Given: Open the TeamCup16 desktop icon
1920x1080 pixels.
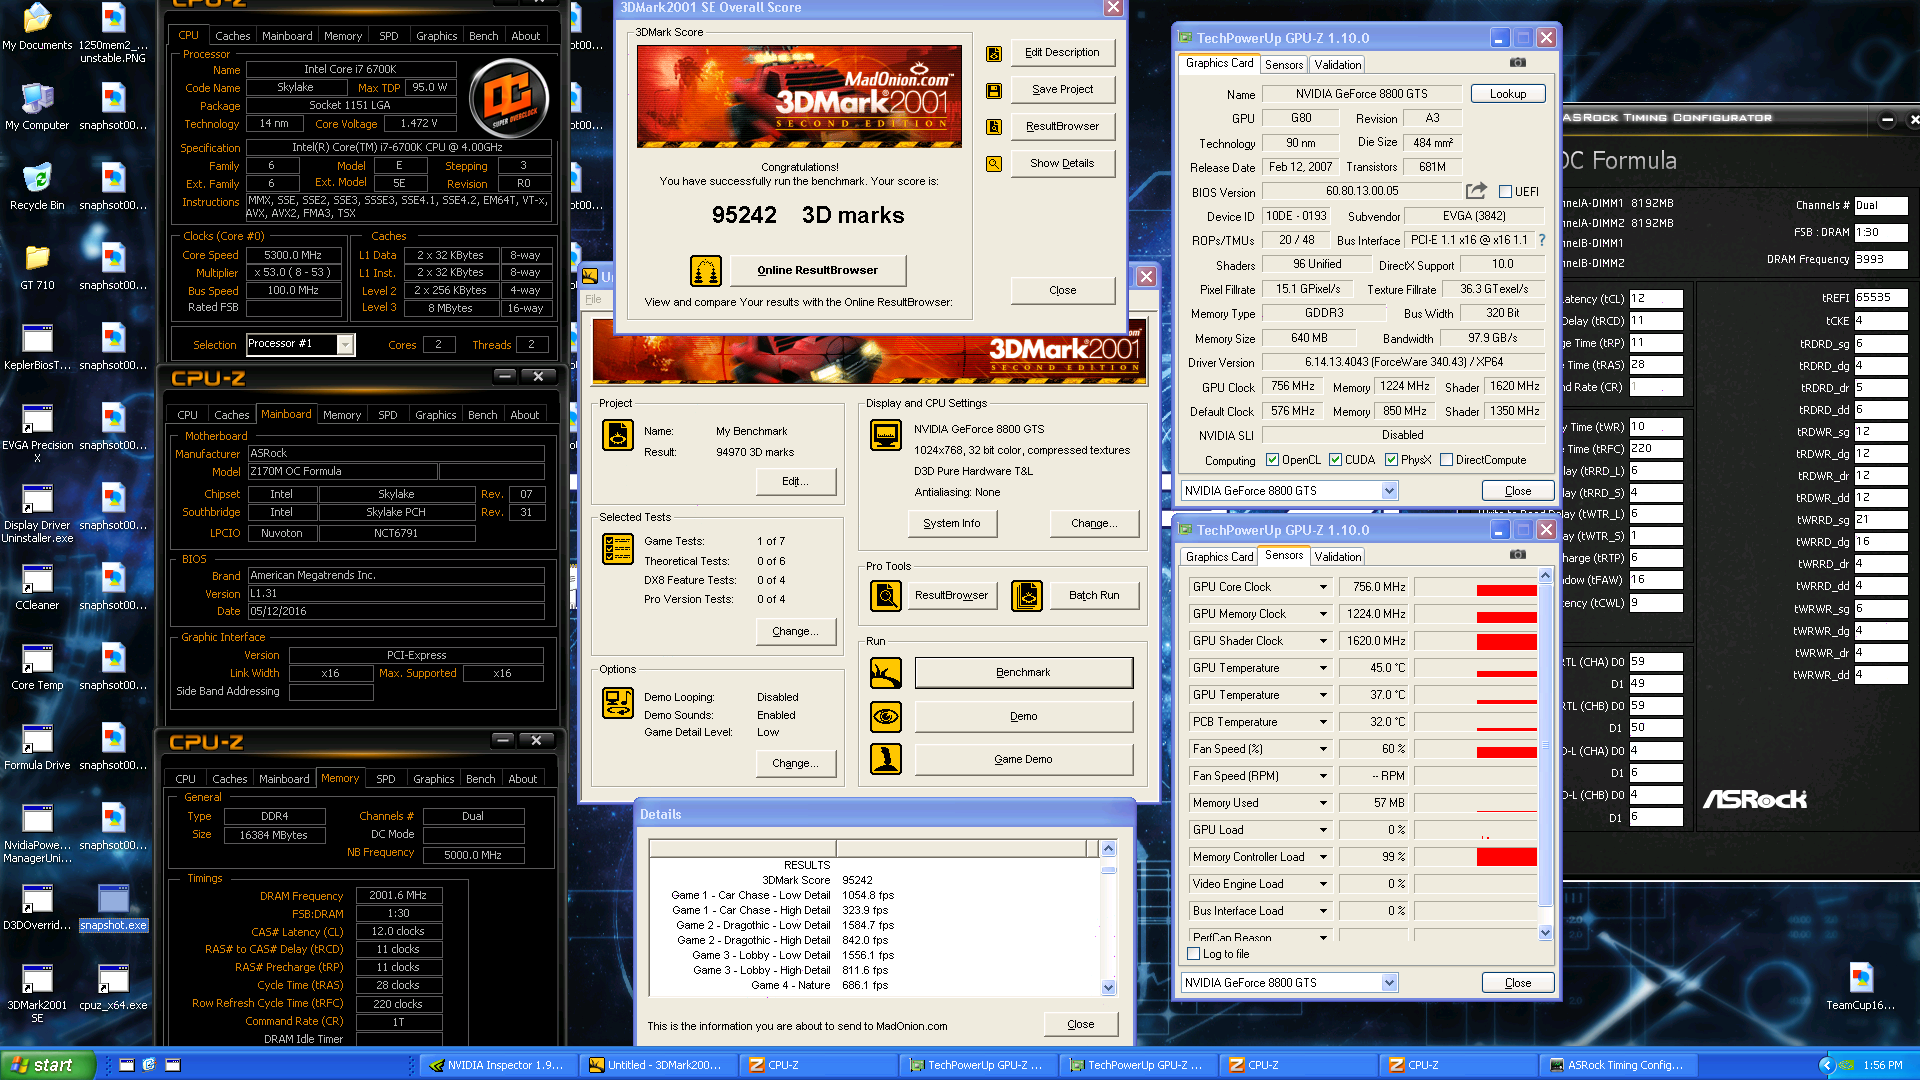Looking at the screenshot, I should (1860, 987).
